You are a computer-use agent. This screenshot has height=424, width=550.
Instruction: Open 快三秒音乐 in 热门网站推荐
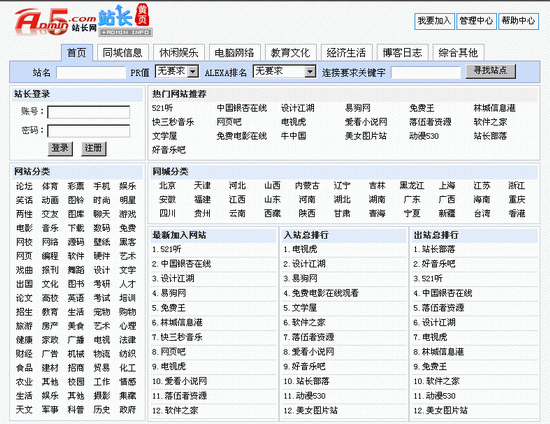pos(173,122)
